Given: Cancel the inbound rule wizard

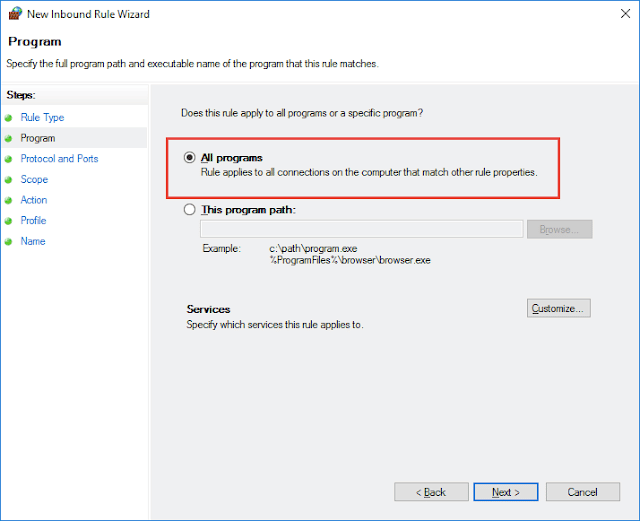Looking at the screenshot, I should pyautogui.click(x=582, y=492).
